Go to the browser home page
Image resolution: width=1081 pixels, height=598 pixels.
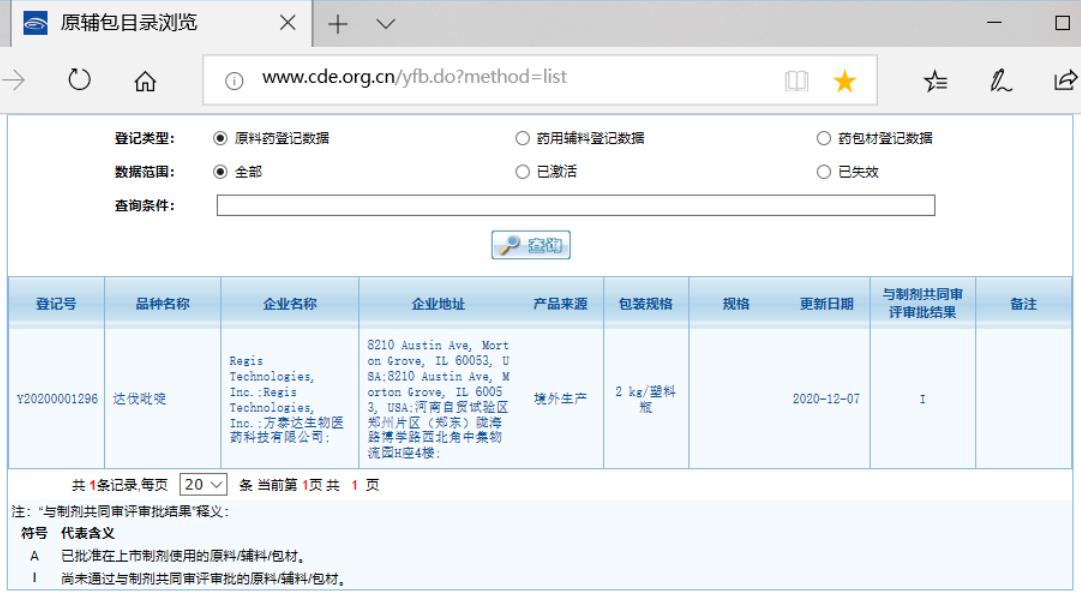145,79
